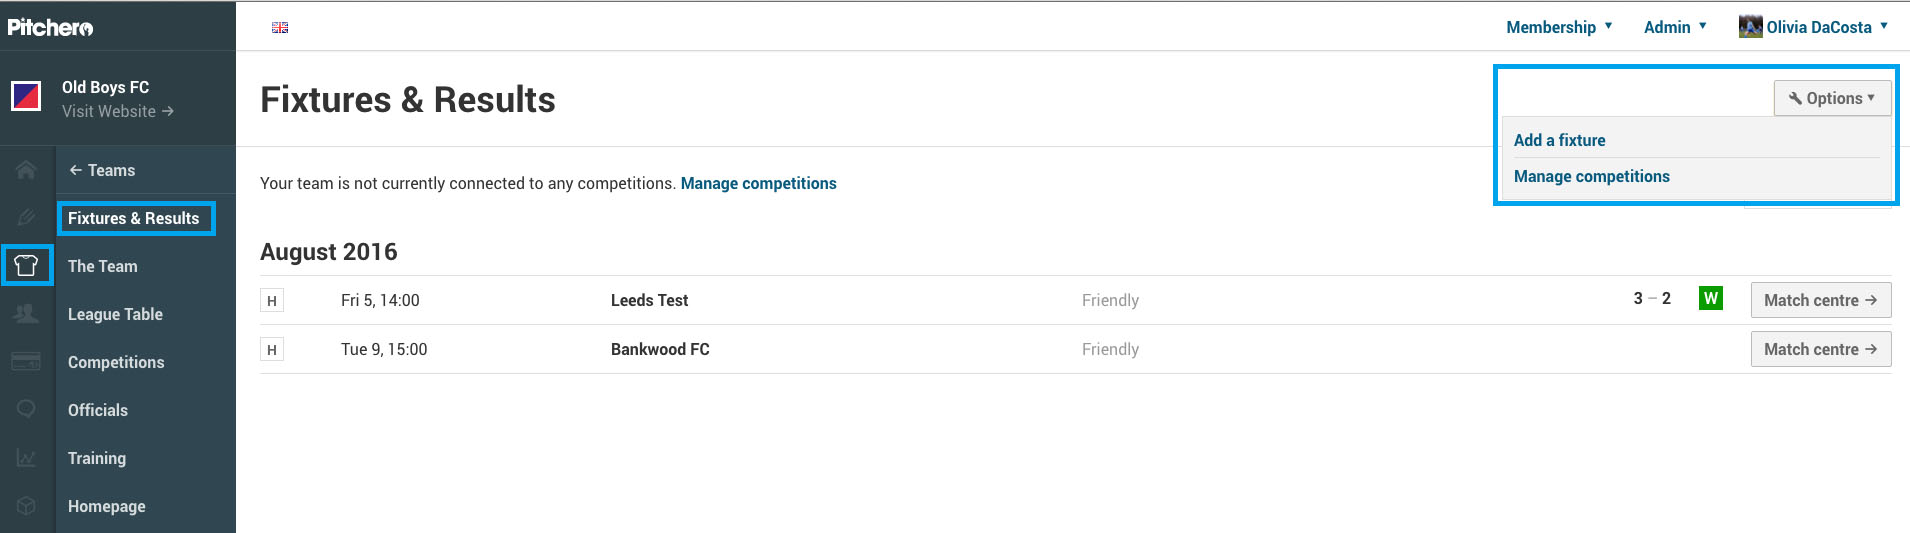1910x533 pixels.
Task: Open the cube box sidebar icon
Action: [x=27, y=506]
